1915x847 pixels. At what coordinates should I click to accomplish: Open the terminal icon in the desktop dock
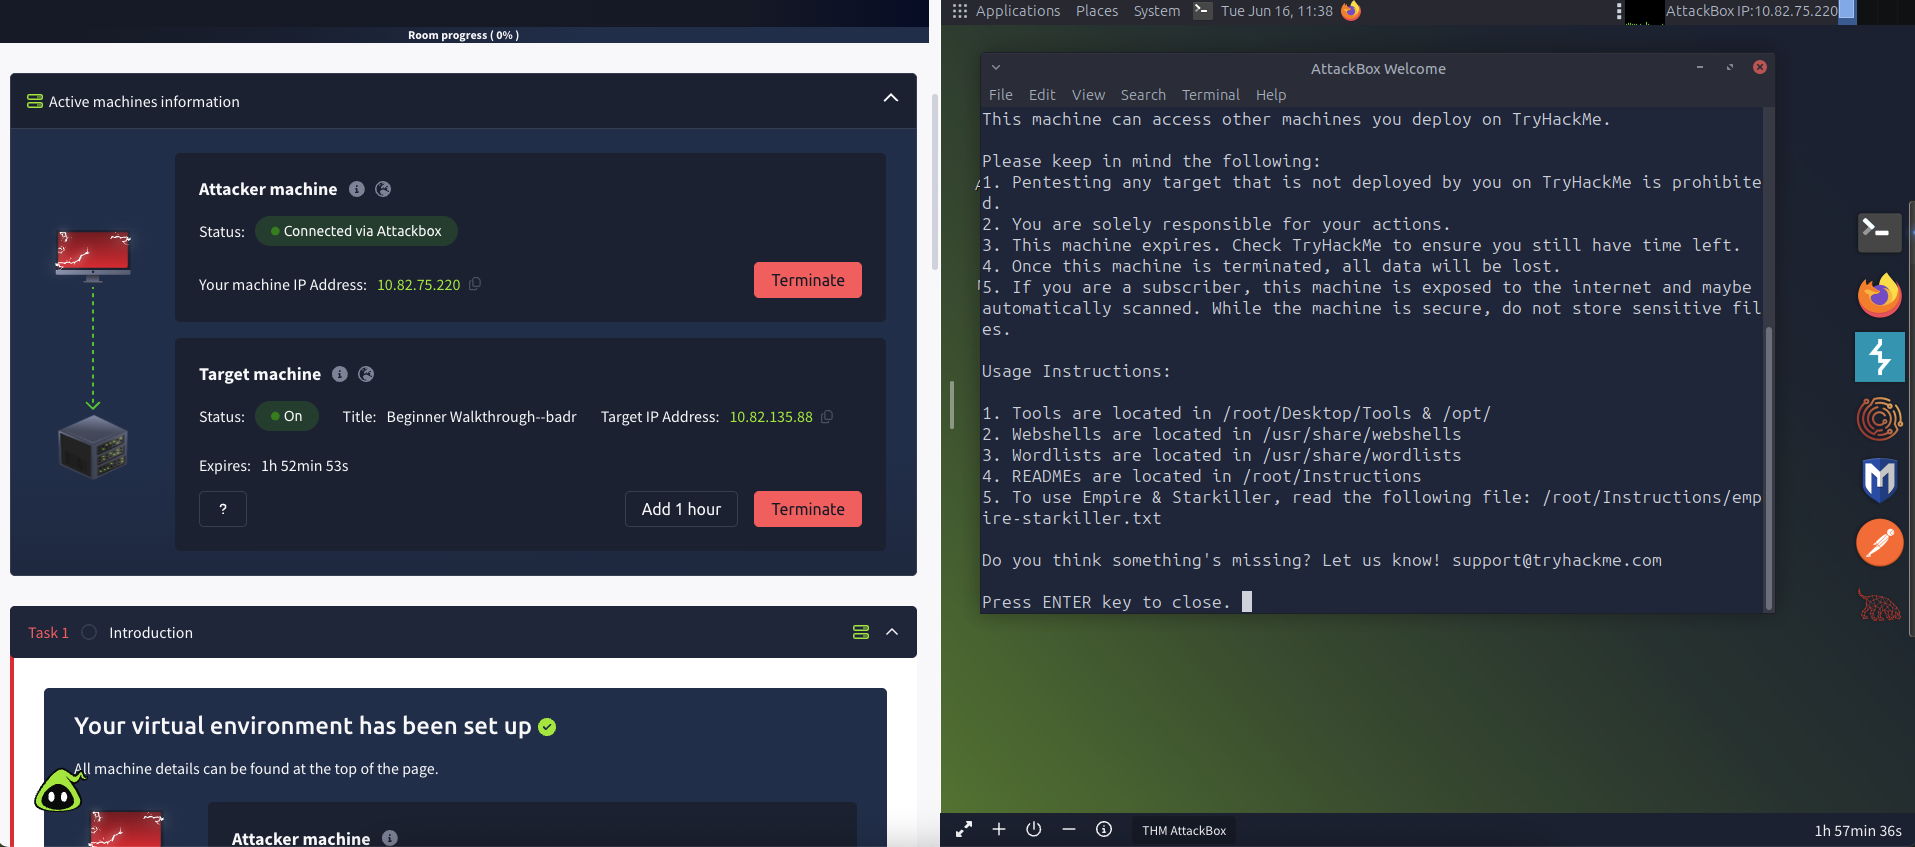pos(1879,232)
